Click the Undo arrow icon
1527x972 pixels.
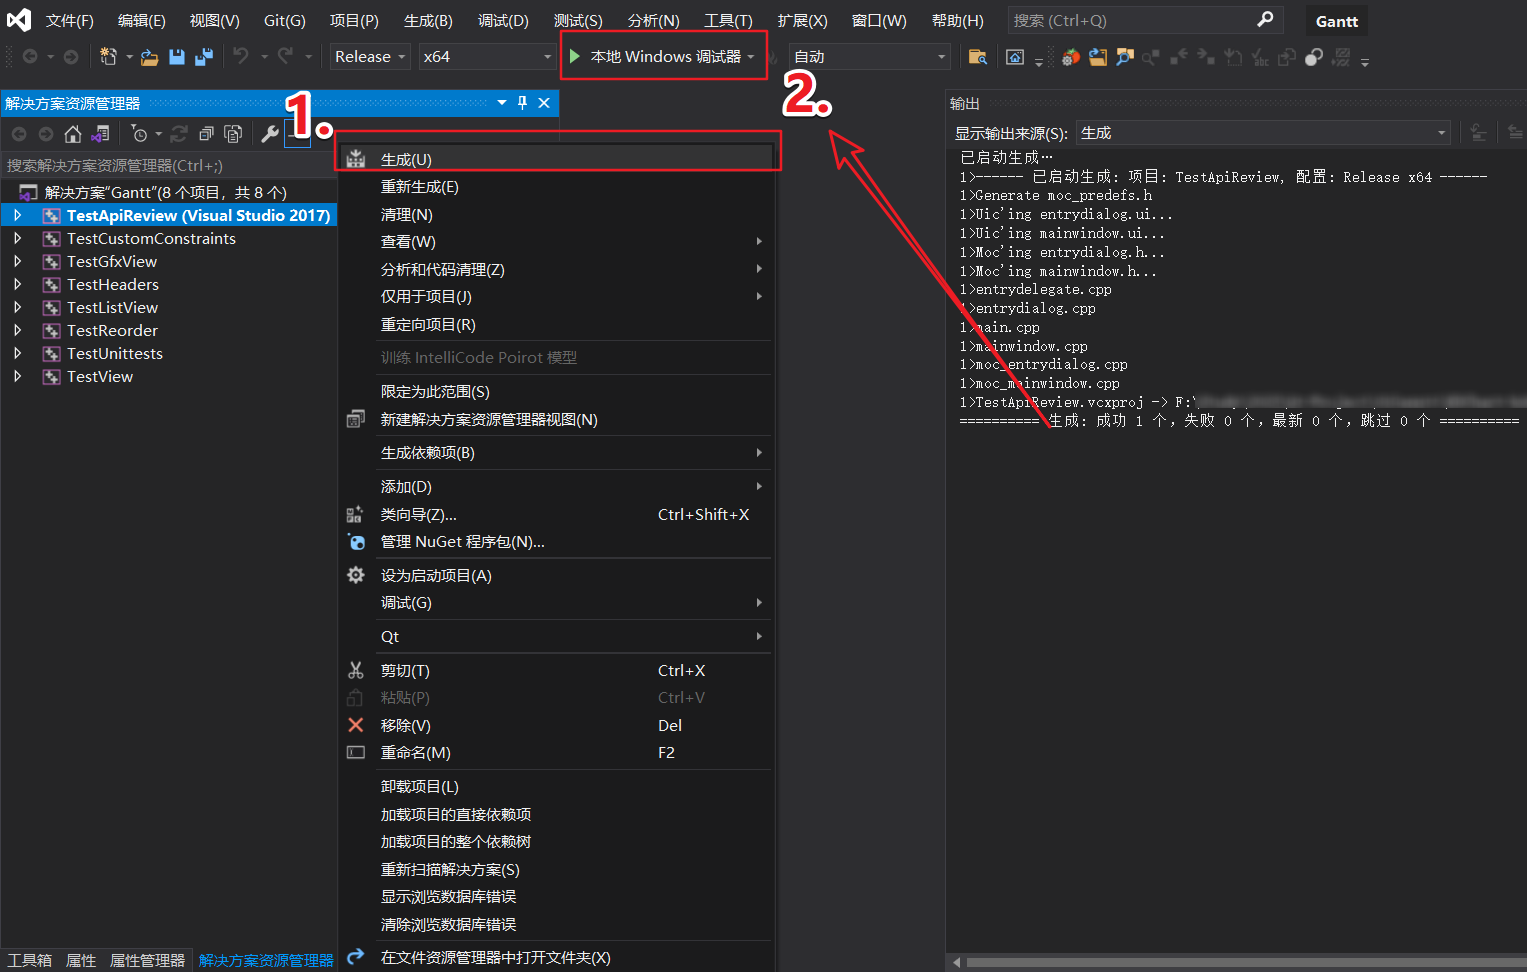[241, 56]
